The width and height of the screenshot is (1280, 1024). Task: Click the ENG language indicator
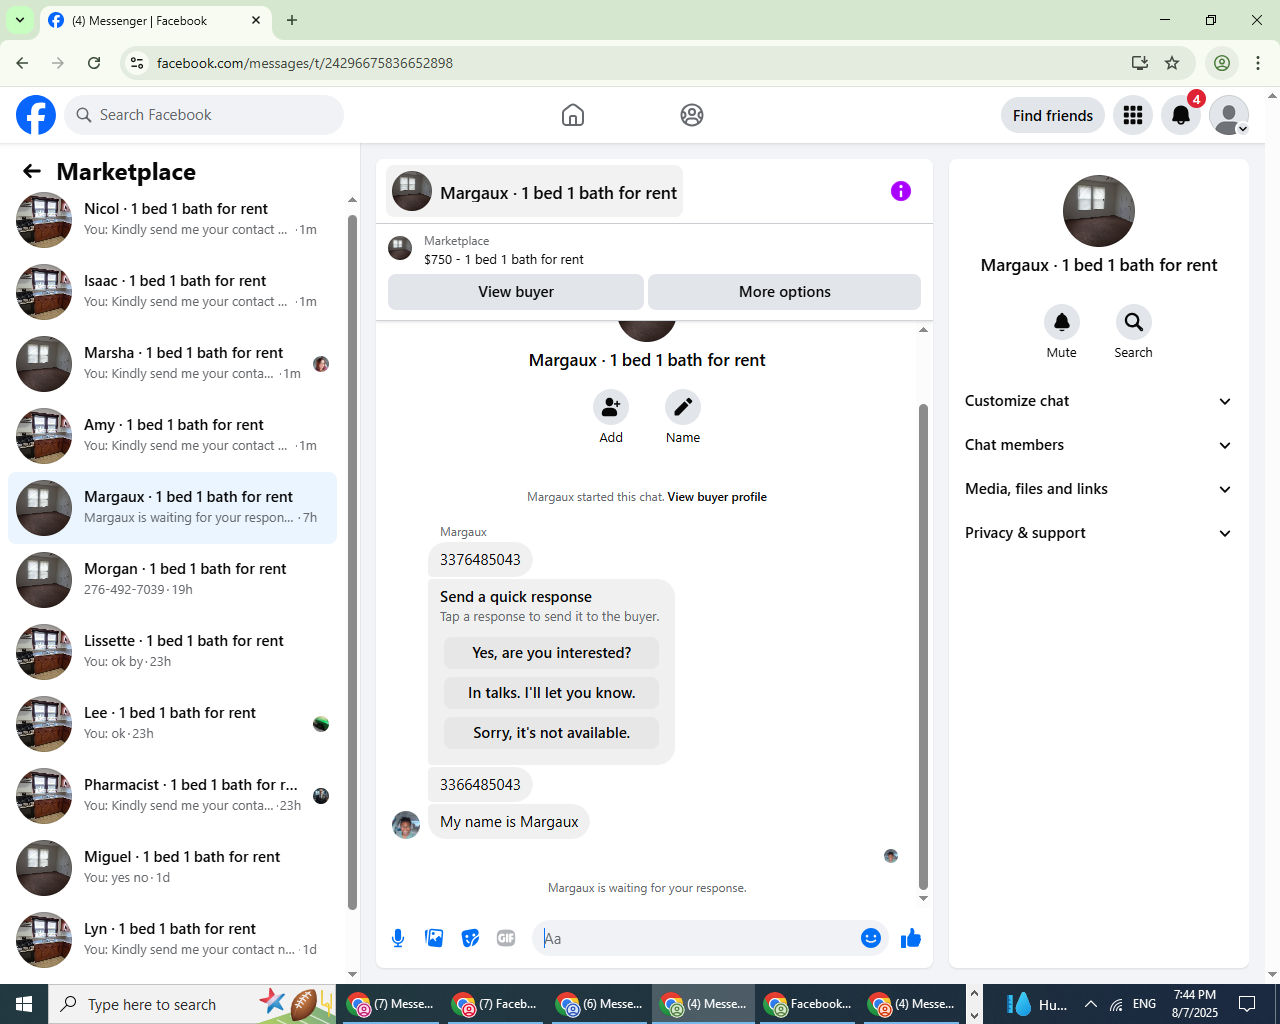(1145, 1004)
